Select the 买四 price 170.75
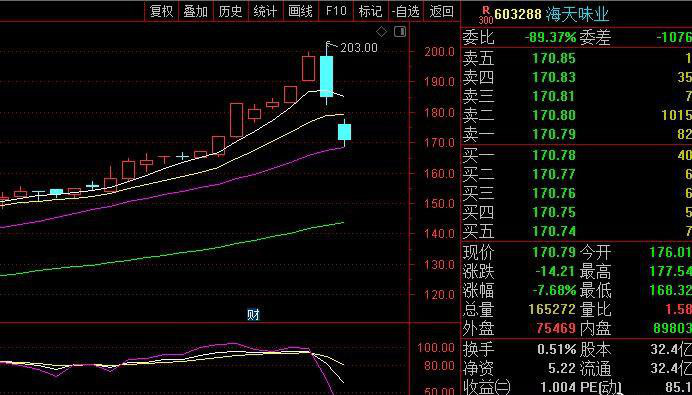The height and width of the screenshot is (395, 692). tap(554, 212)
